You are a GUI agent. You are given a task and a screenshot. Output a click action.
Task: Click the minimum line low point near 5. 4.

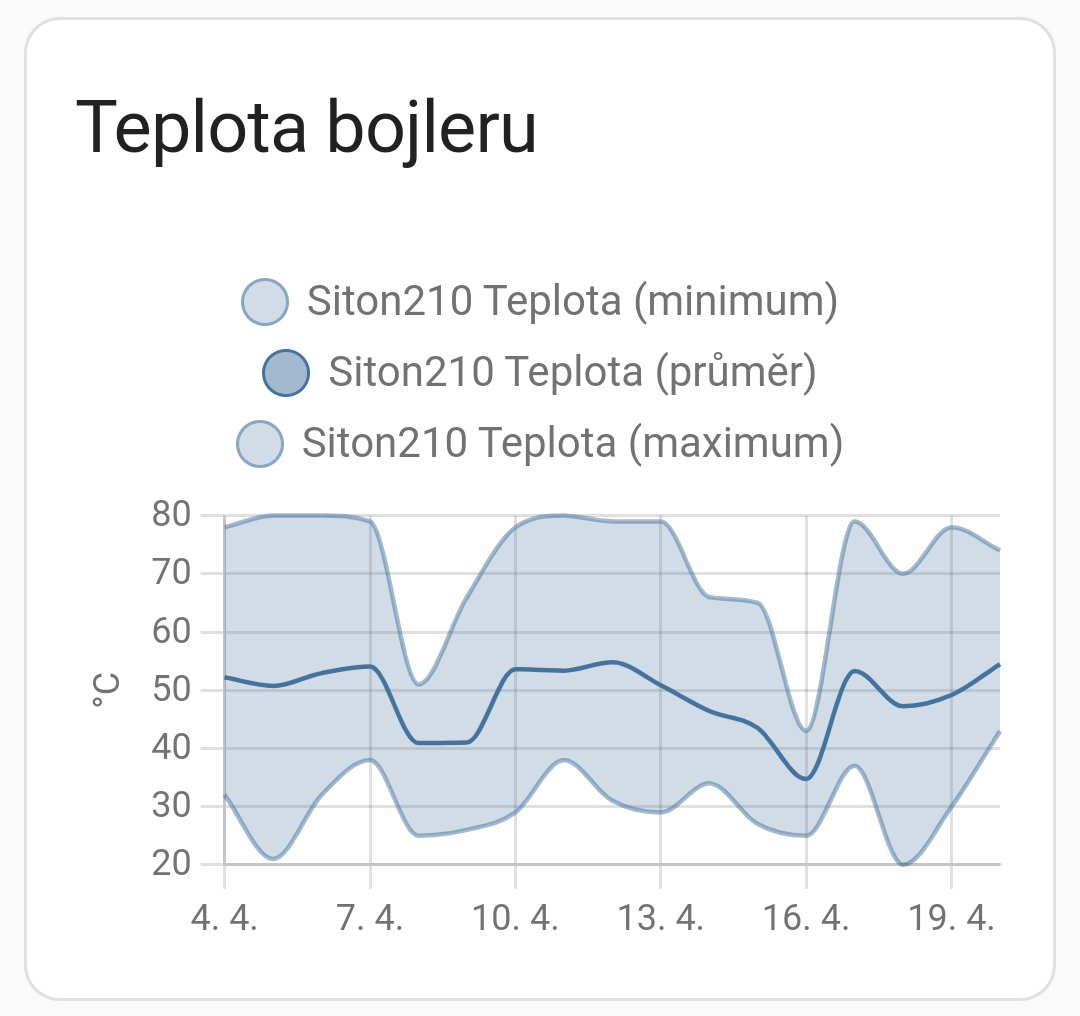[x=273, y=858]
